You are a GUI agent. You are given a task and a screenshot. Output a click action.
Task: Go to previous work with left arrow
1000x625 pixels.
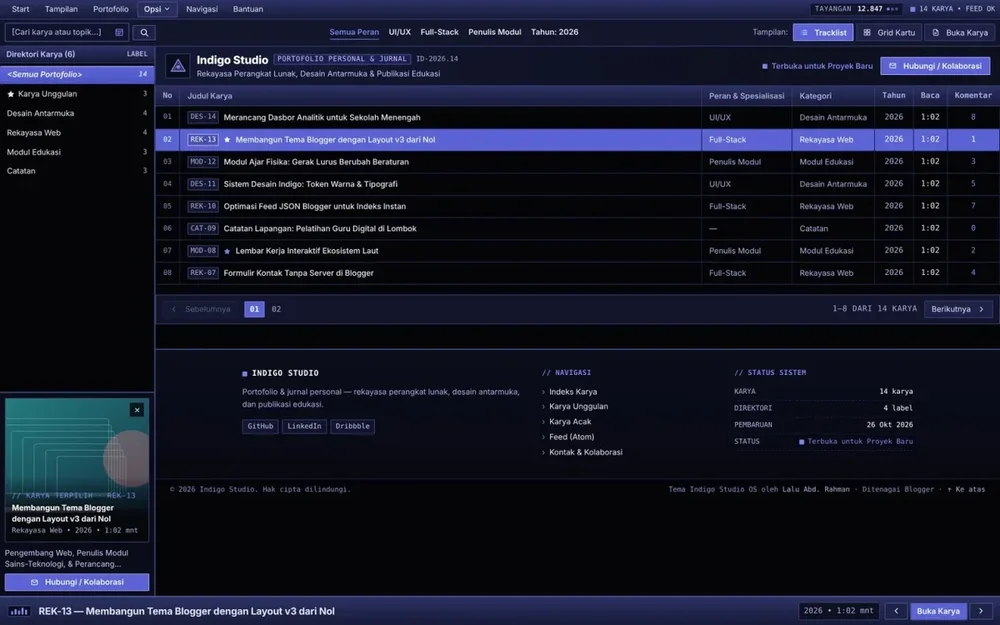click(x=896, y=611)
